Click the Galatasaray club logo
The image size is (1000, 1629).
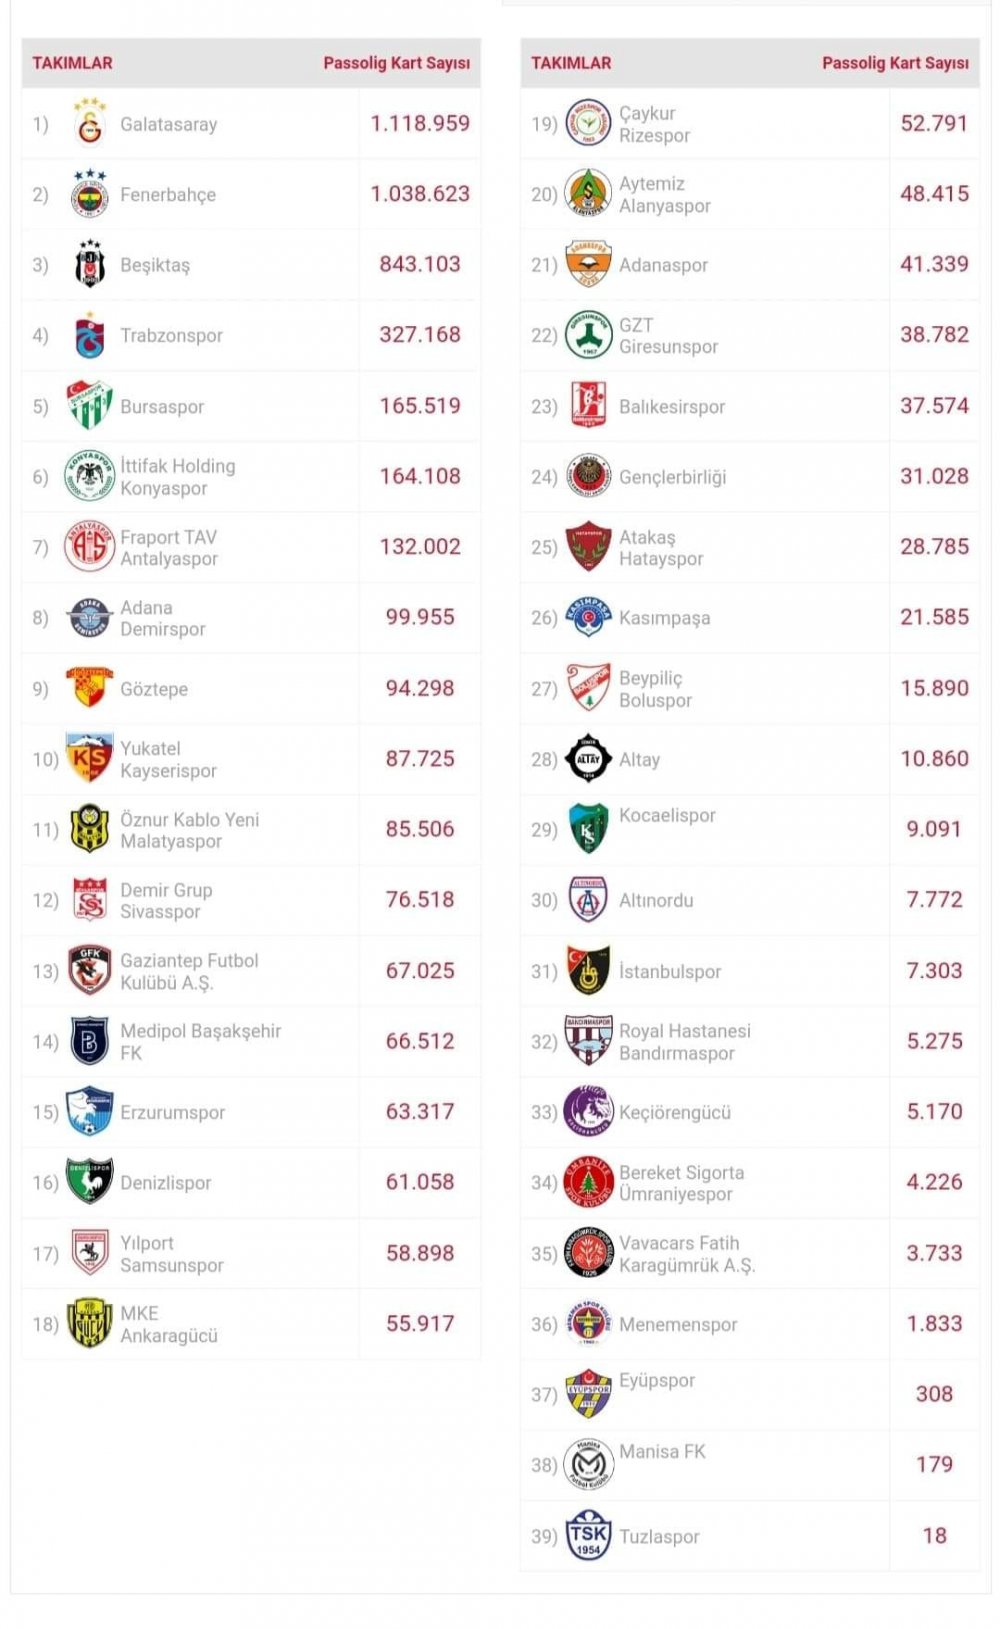(90, 122)
